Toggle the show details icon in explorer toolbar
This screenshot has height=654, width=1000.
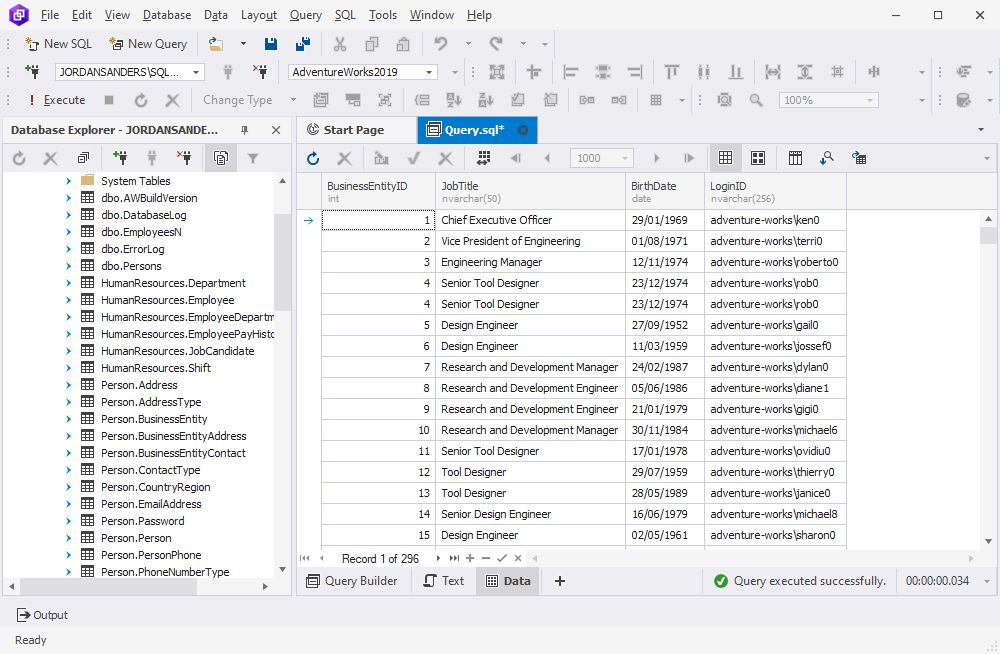coord(221,158)
